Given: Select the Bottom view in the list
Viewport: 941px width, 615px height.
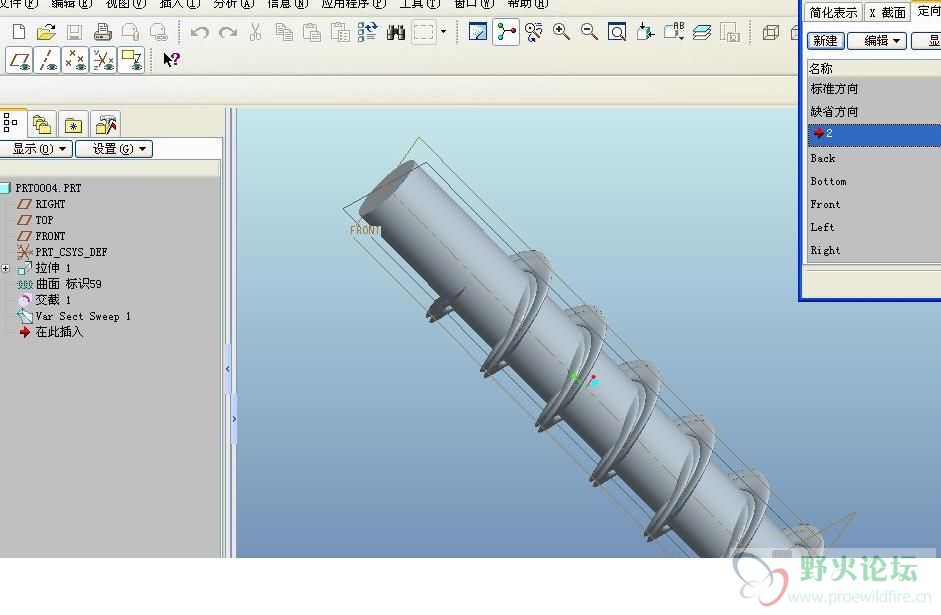Looking at the screenshot, I should point(828,181).
